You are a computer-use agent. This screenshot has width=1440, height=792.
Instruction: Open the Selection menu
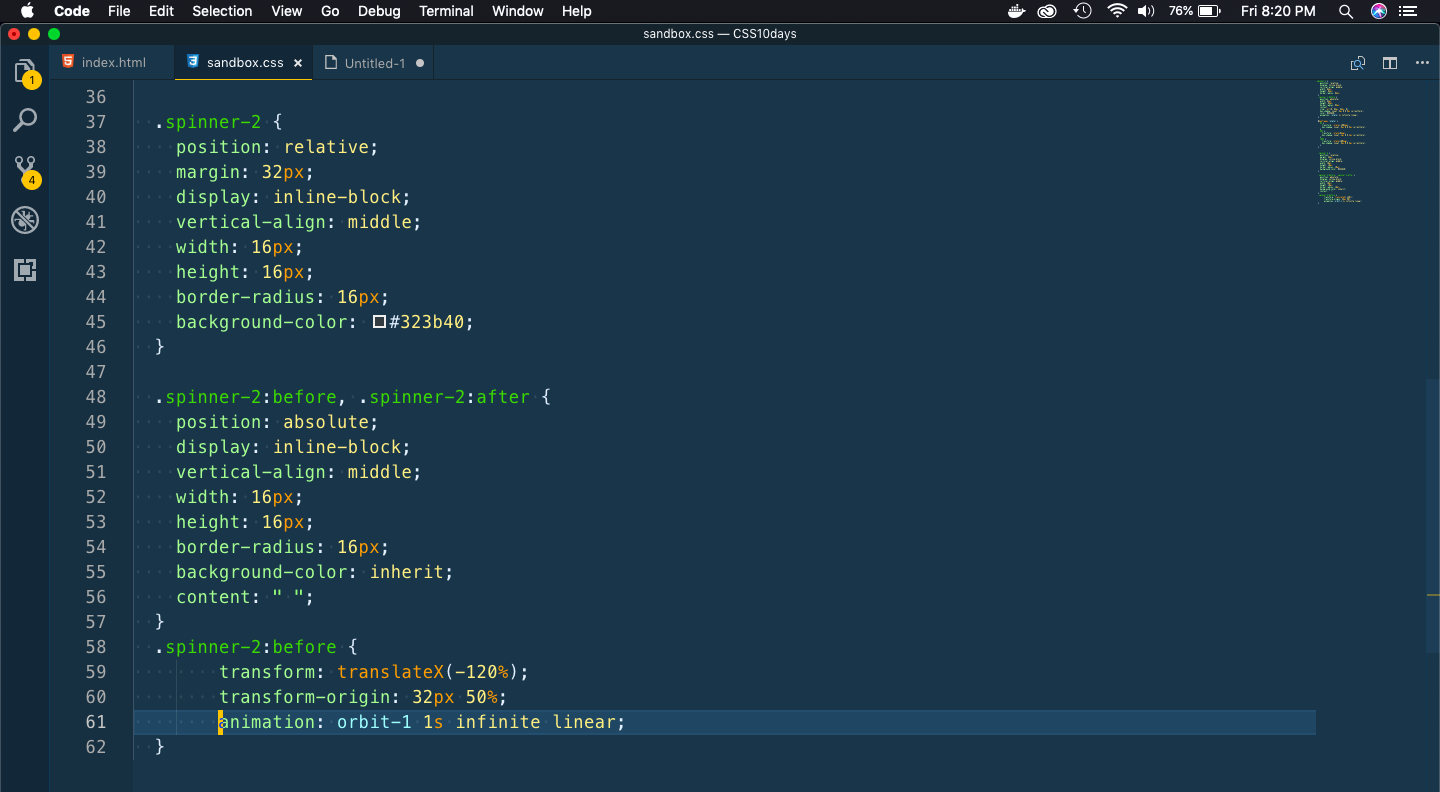tap(222, 11)
